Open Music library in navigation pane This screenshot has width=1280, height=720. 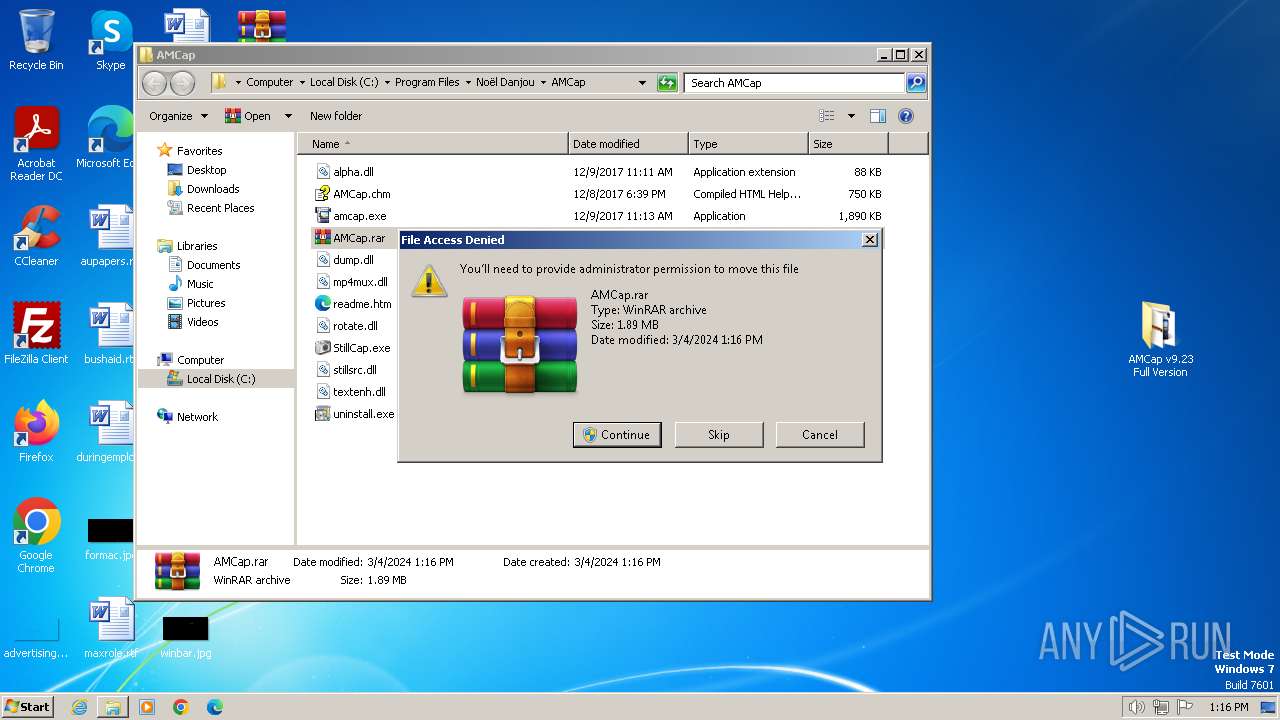point(200,284)
